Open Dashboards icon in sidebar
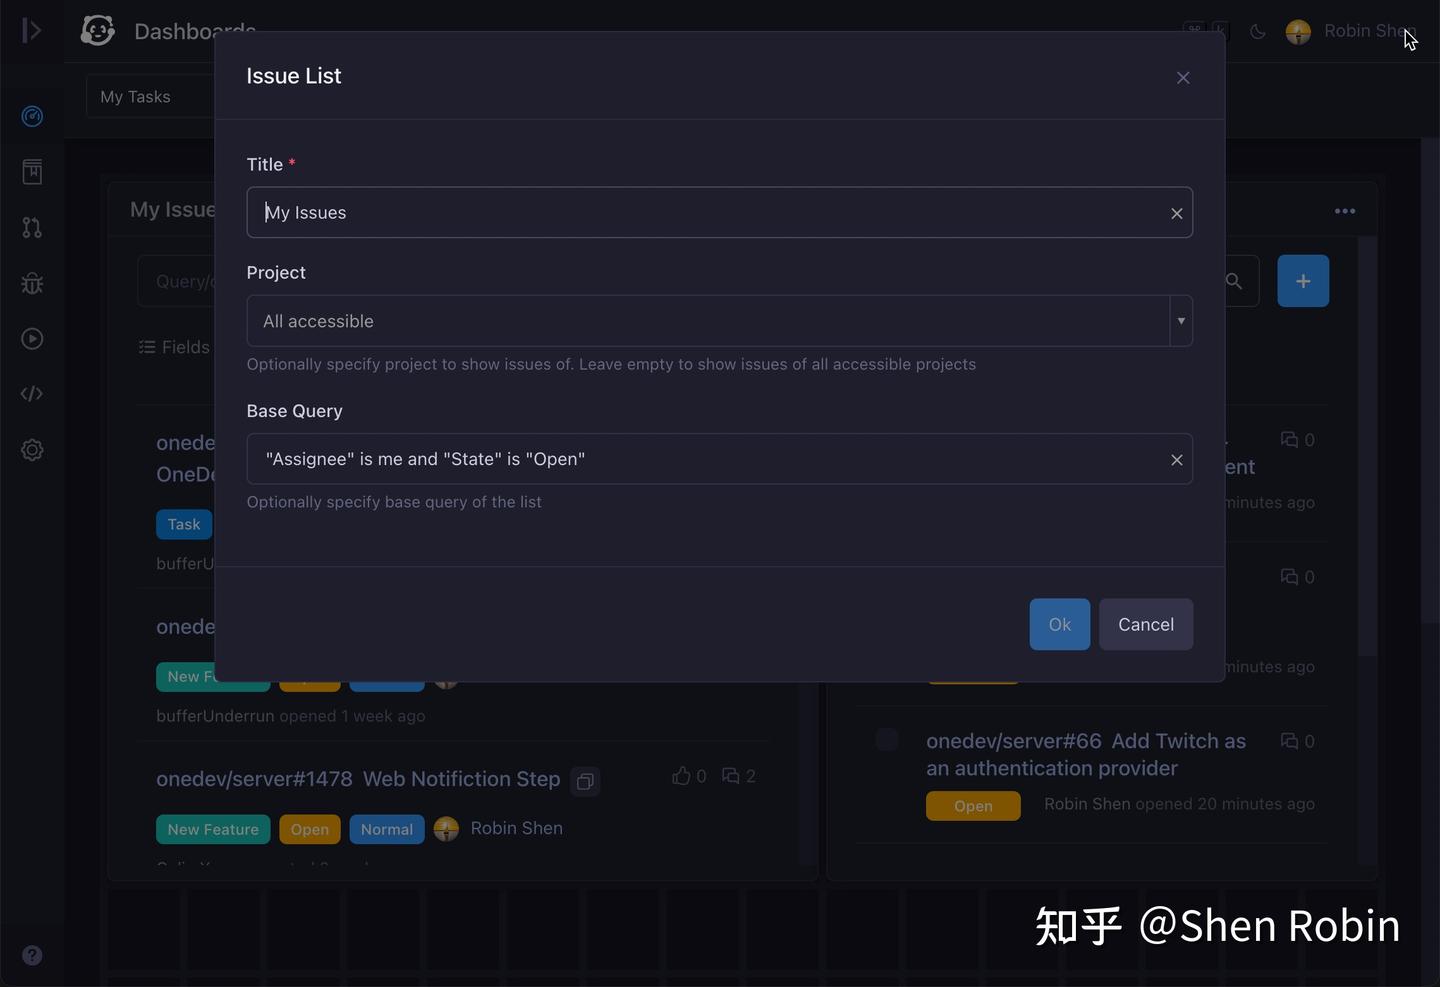The height and width of the screenshot is (987, 1440). (x=32, y=116)
